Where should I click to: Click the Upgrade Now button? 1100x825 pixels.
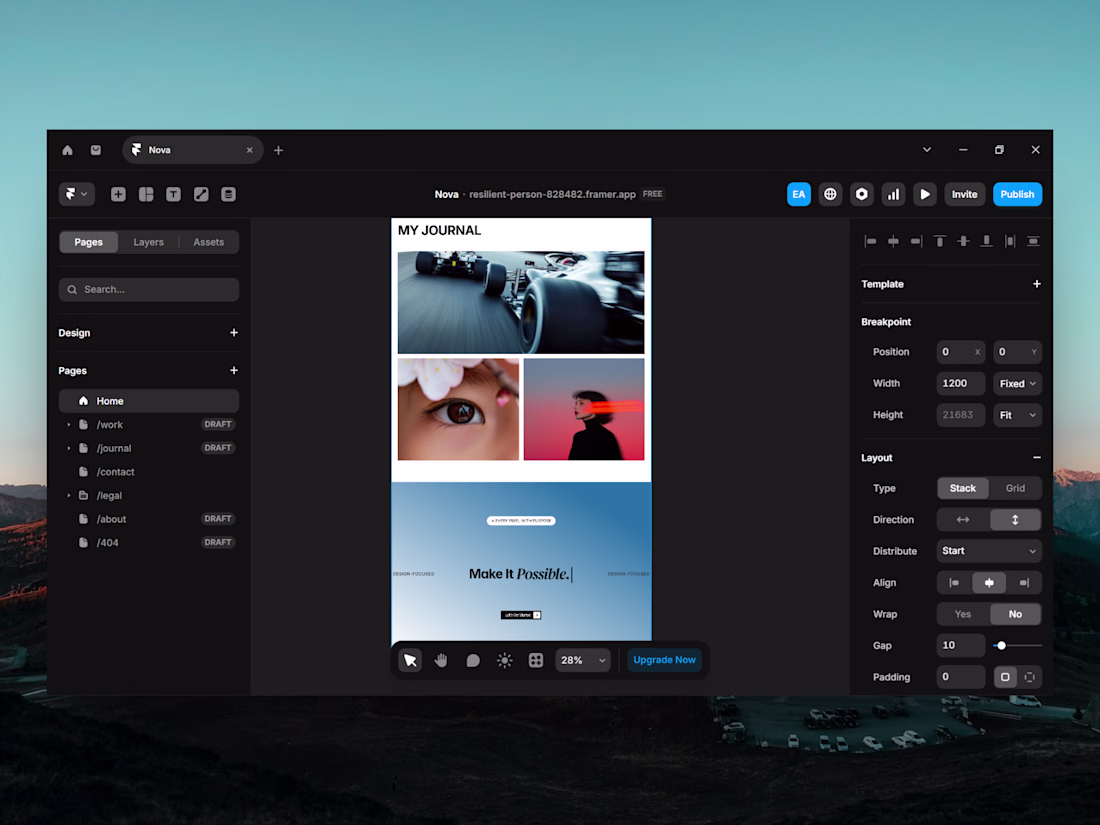pyautogui.click(x=664, y=660)
